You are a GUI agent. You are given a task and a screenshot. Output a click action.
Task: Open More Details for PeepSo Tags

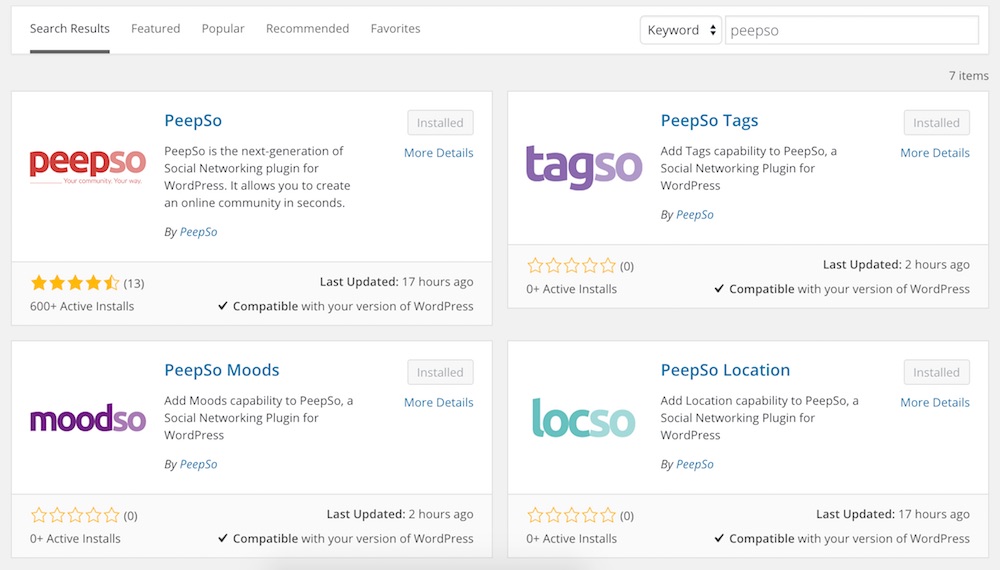point(935,153)
